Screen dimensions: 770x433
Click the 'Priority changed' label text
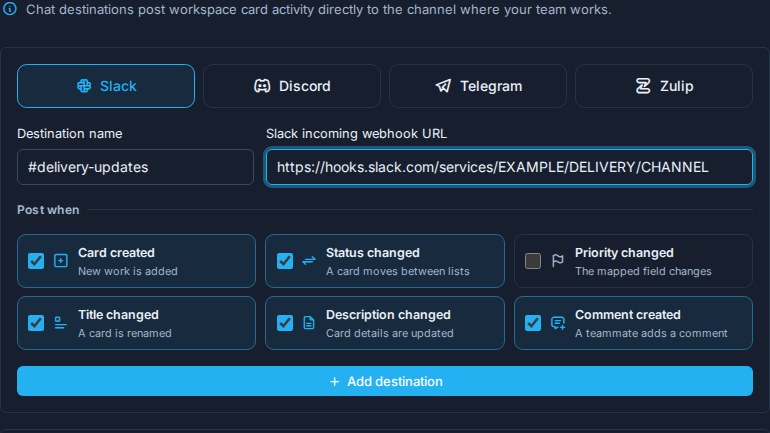pyautogui.click(x=624, y=253)
